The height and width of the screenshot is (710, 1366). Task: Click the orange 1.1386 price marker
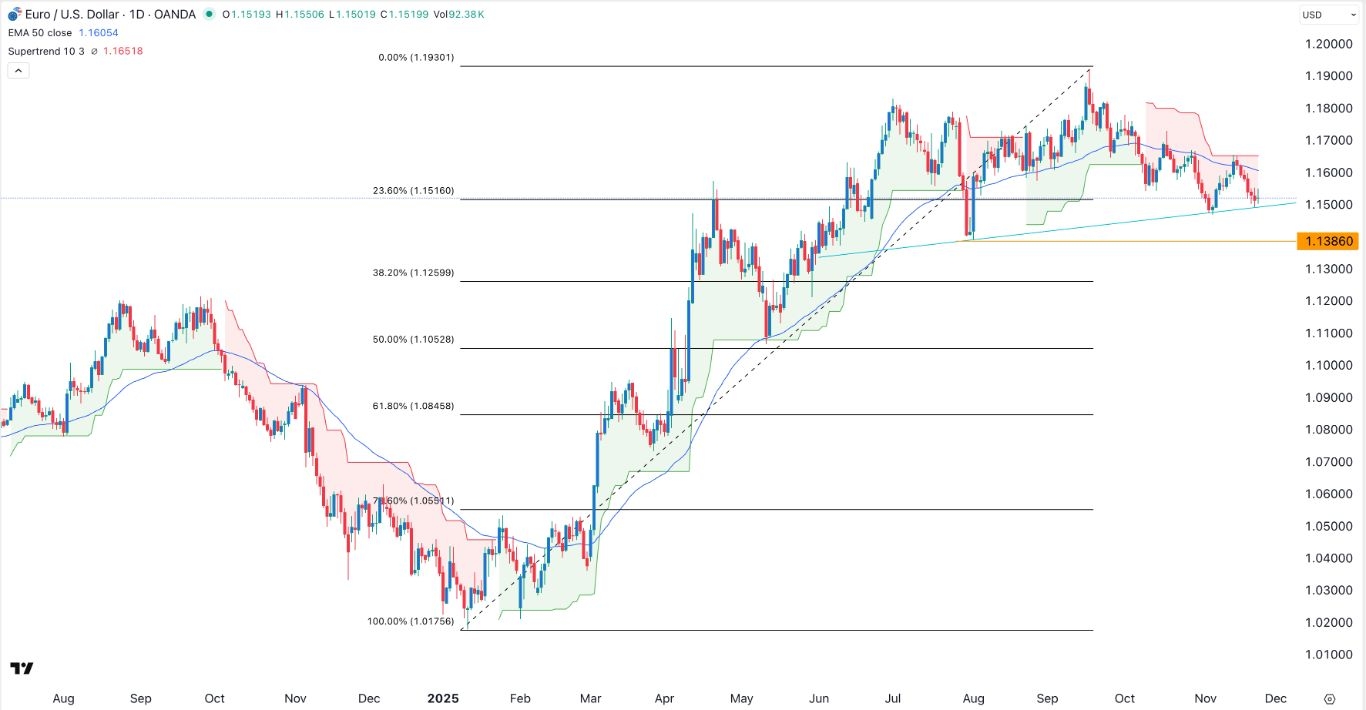tap(1328, 241)
